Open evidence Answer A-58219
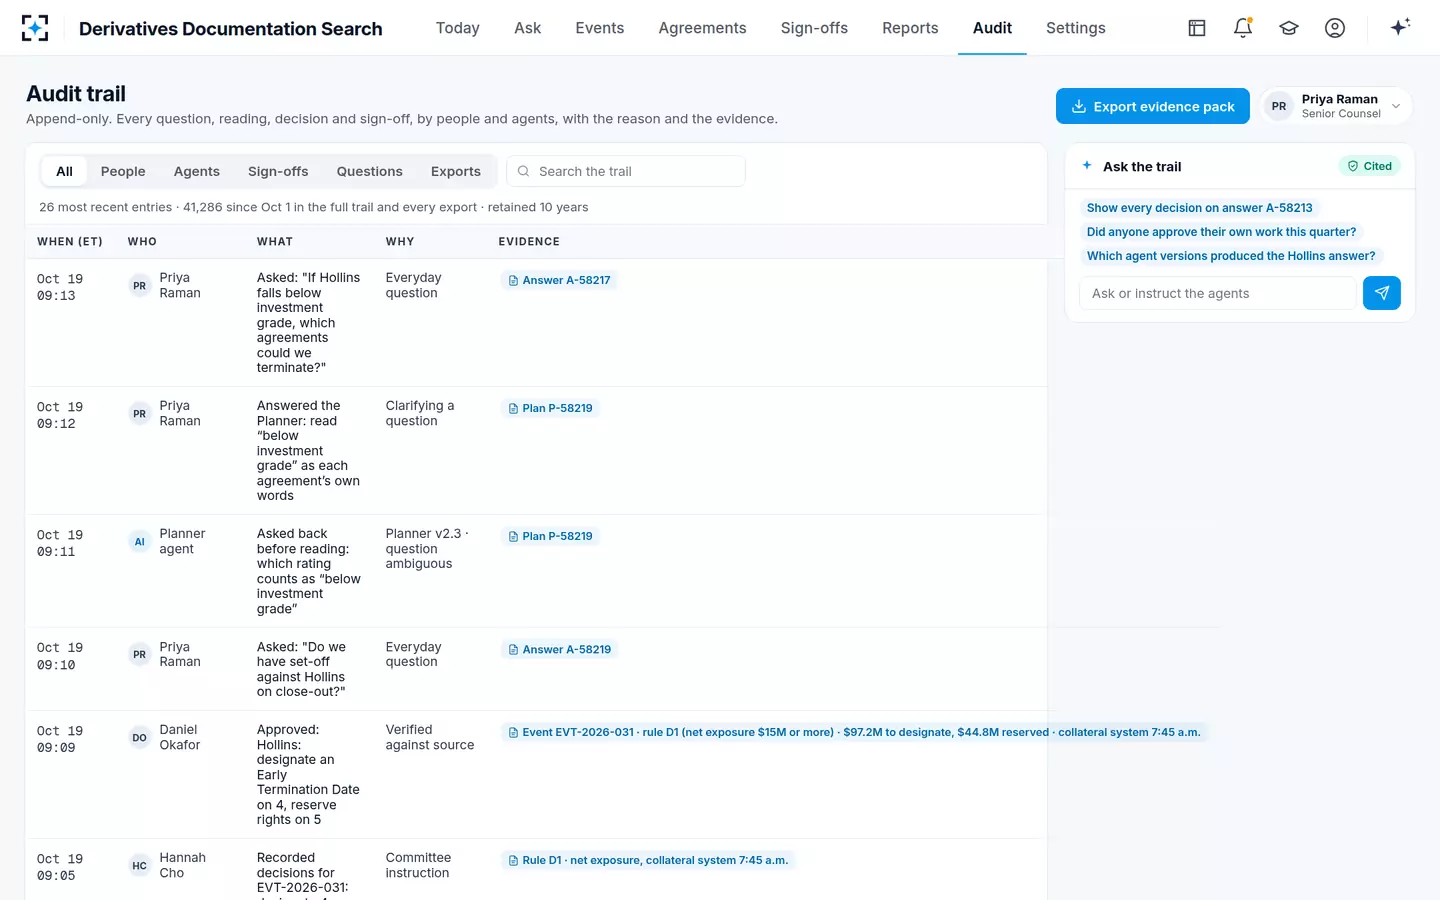Viewport: 1440px width, 900px height. [x=559, y=649]
